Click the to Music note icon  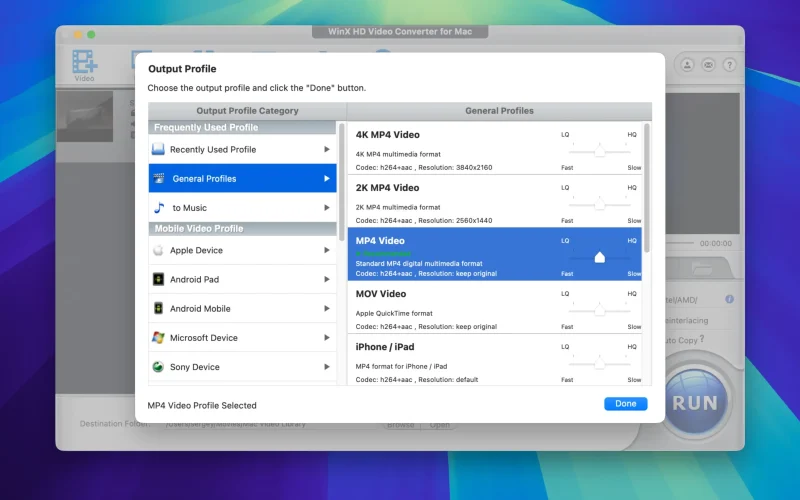159,208
